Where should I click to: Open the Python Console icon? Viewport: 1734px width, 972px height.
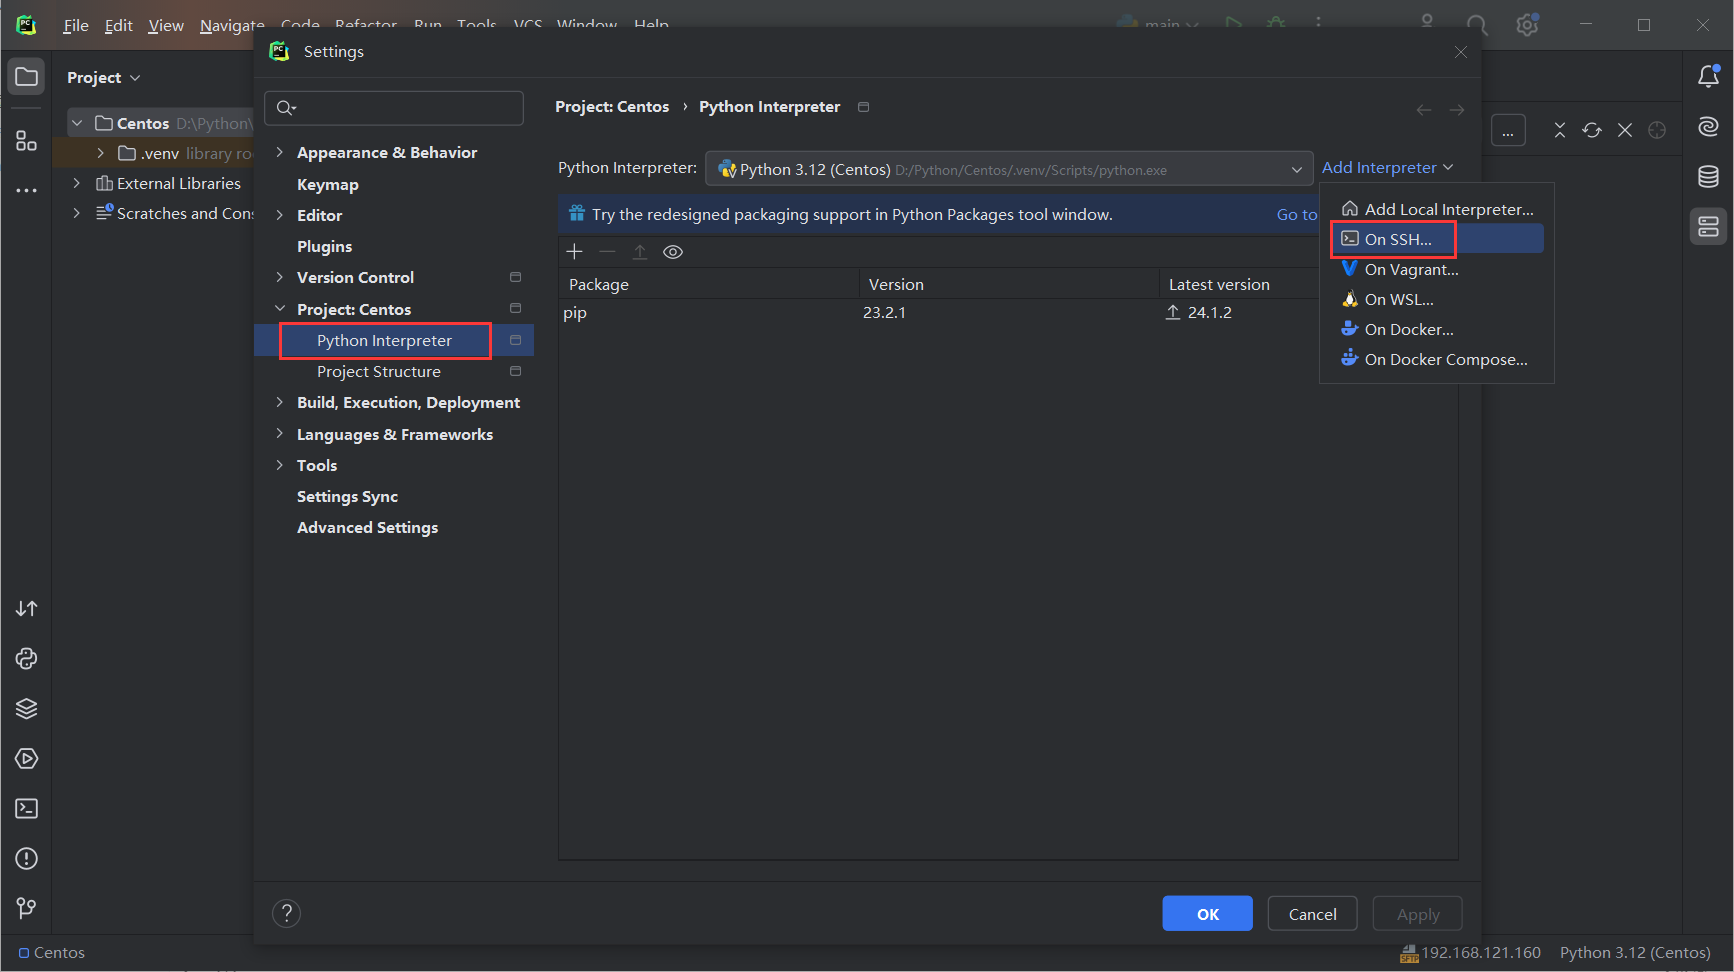[27, 659]
